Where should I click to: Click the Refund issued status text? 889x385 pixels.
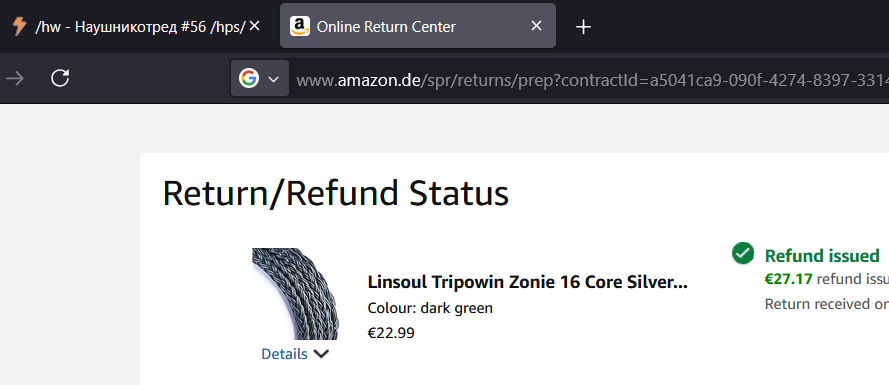pos(822,255)
